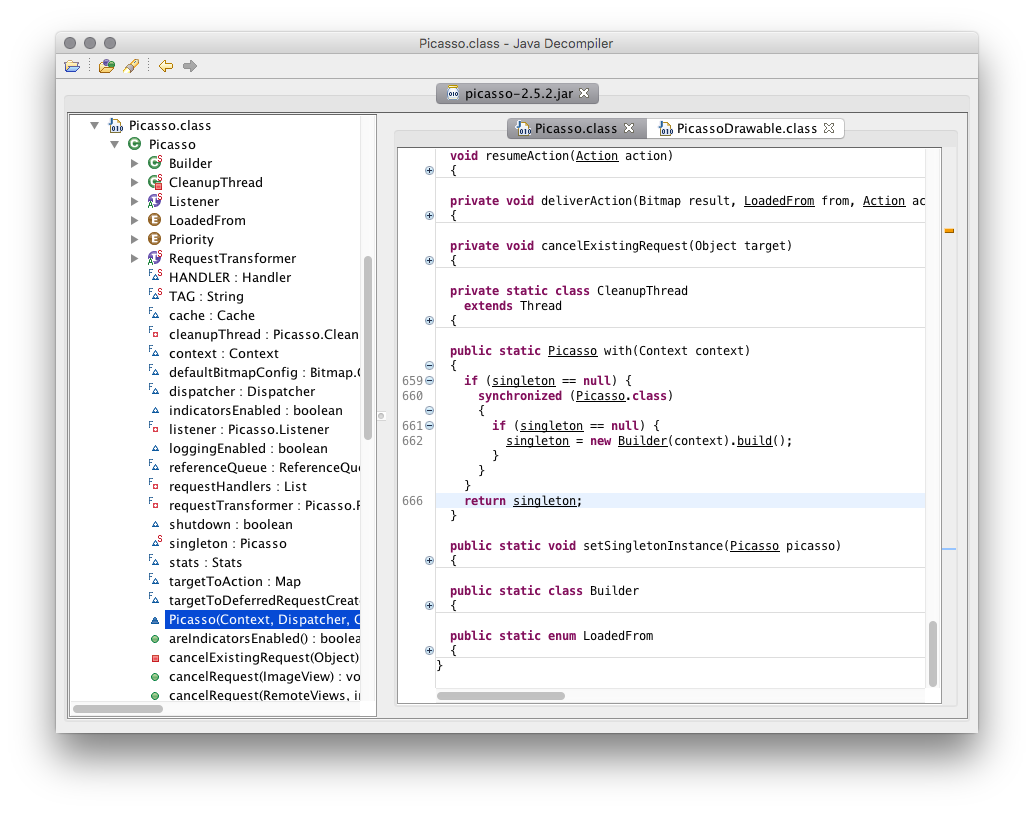Click the jar icon on the picasso-2.5.2.jar tab
The width and height of the screenshot is (1034, 813).
click(451, 93)
